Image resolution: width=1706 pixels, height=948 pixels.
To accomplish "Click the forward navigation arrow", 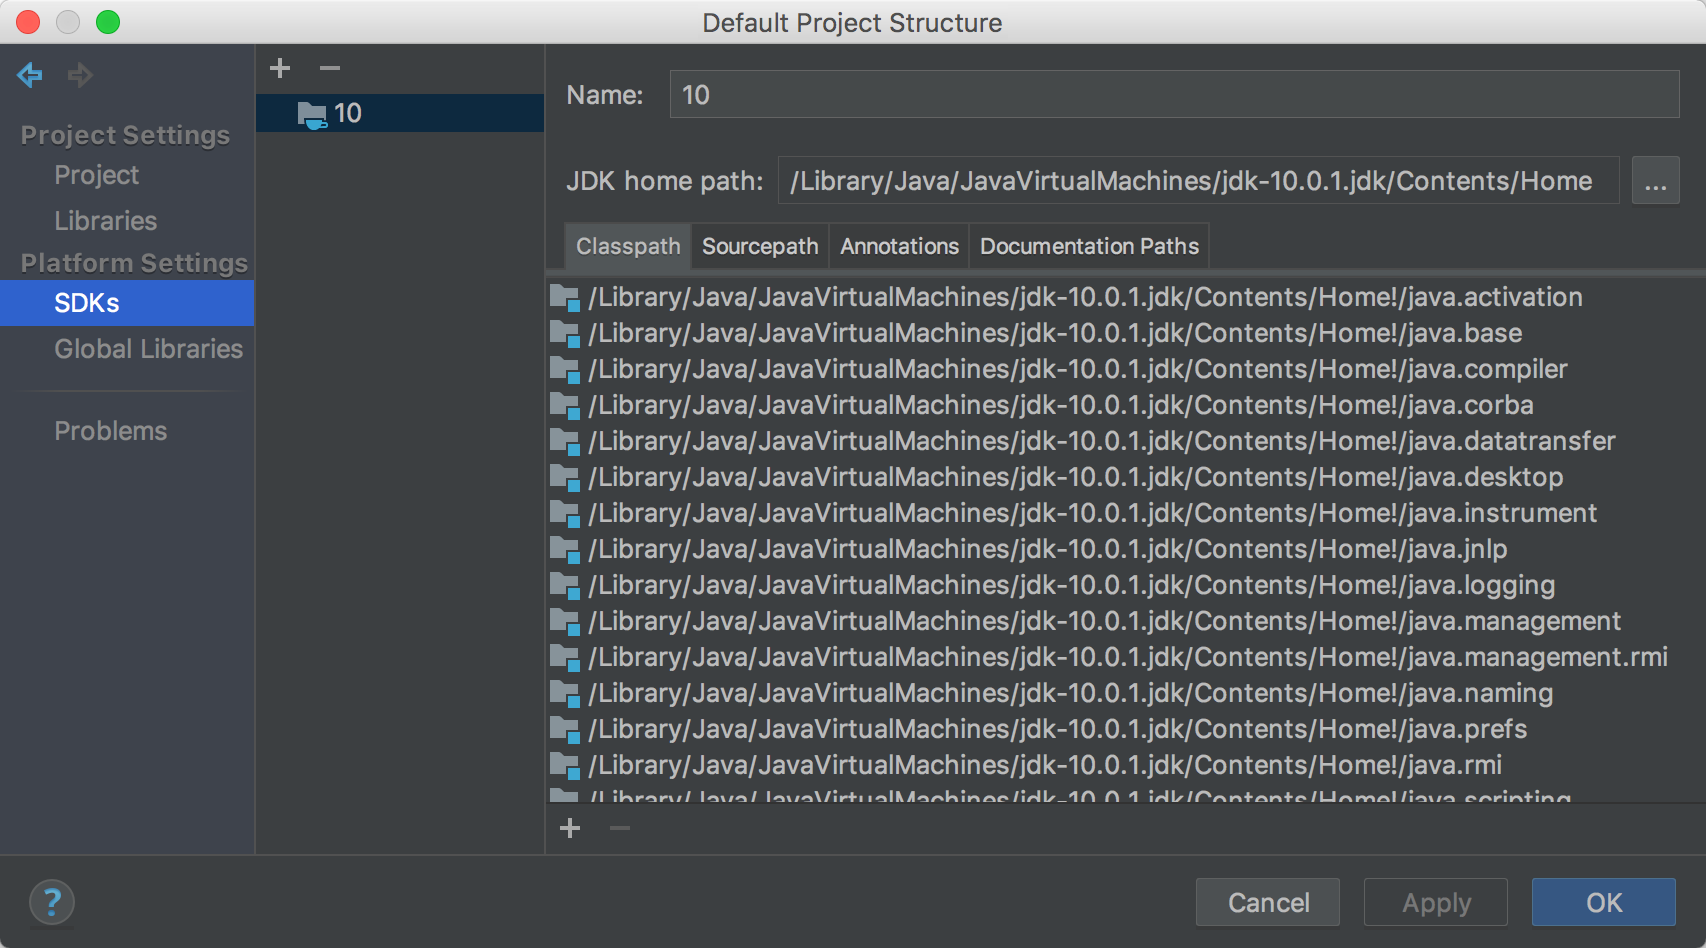I will [80, 75].
